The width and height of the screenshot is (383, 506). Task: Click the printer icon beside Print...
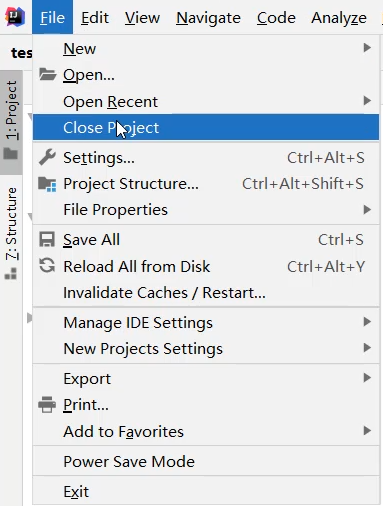[47, 404]
